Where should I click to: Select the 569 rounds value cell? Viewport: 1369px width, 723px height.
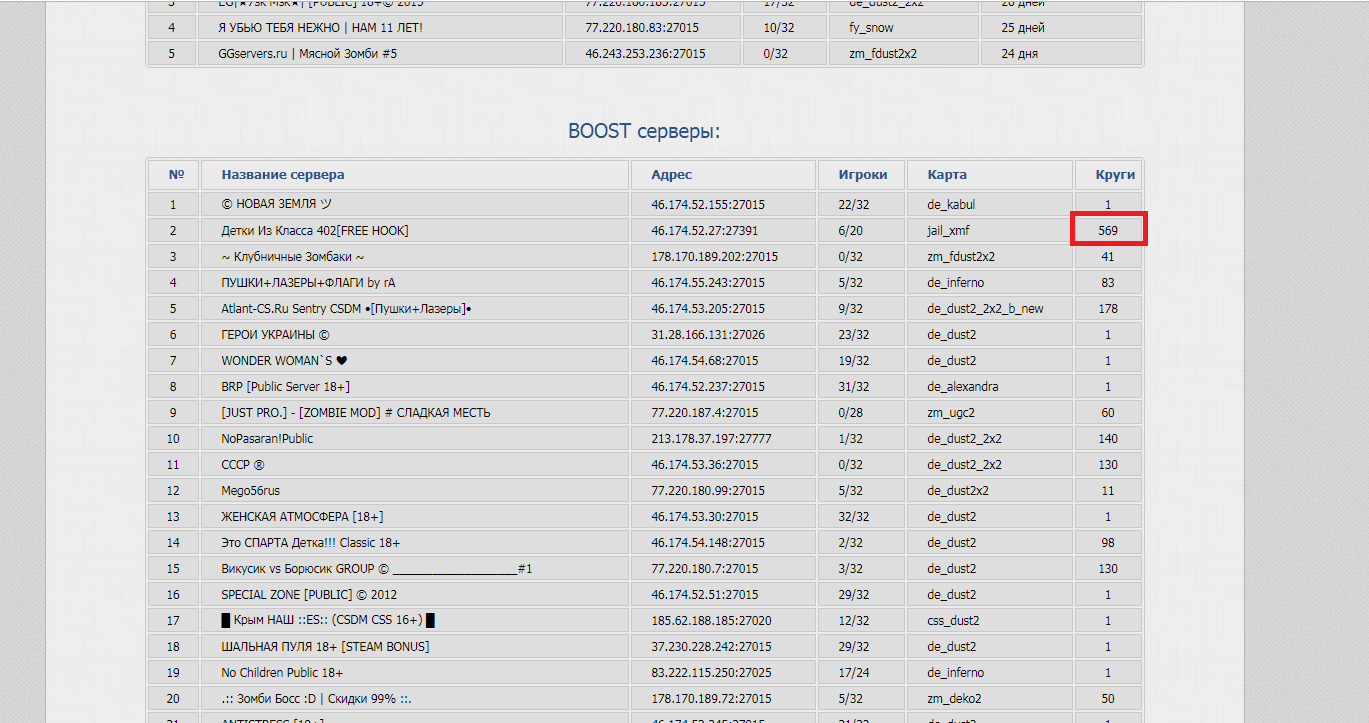coord(1108,230)
